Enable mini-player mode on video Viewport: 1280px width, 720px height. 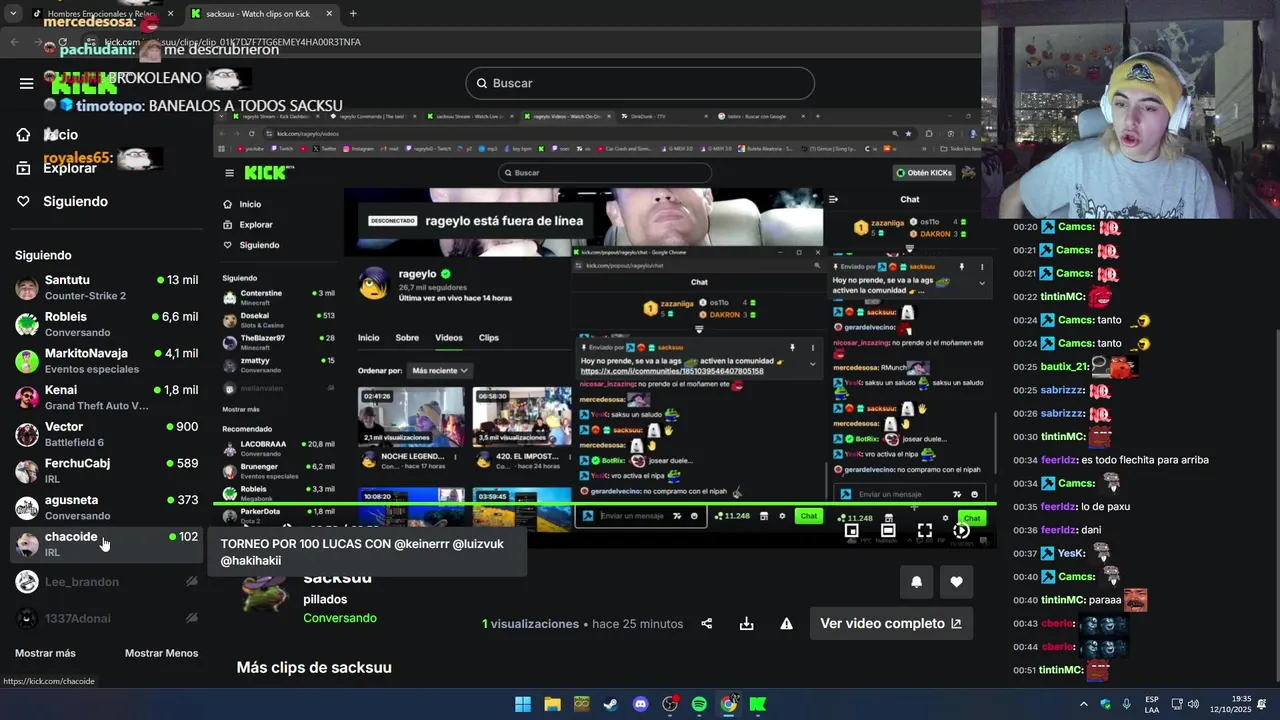tap(852, 531)
